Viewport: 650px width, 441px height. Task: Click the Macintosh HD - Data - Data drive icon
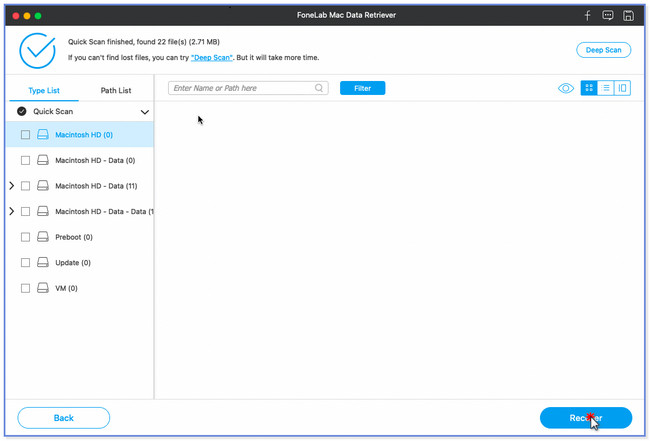tap(43, 211)
